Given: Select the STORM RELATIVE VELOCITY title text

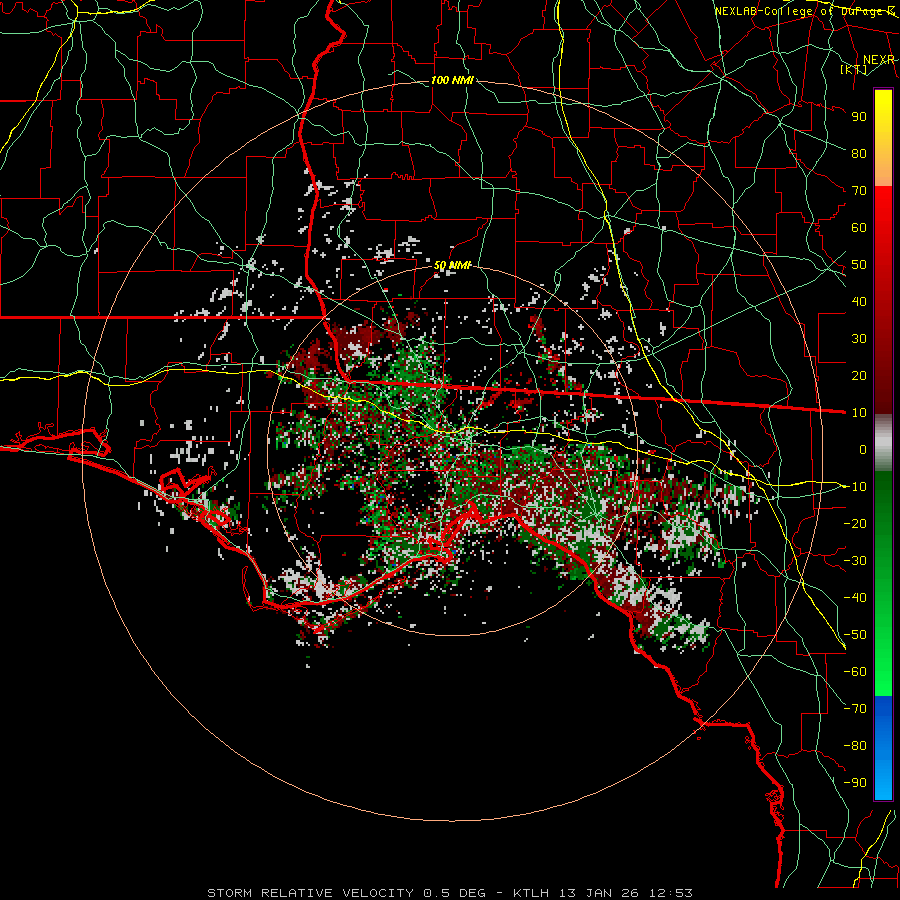Looking at the screenshot, I should pyautogui.click(x=310, y=893).
